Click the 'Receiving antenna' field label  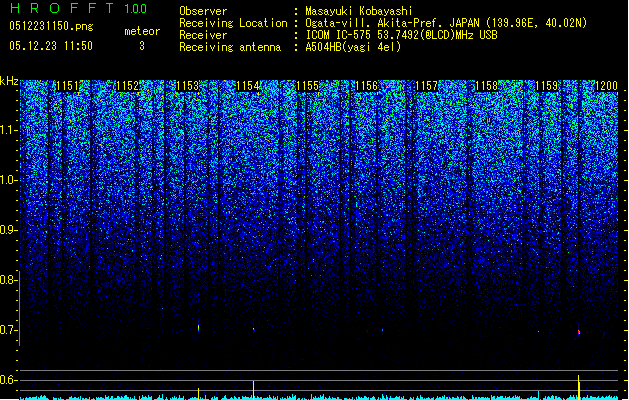(230, 47)
